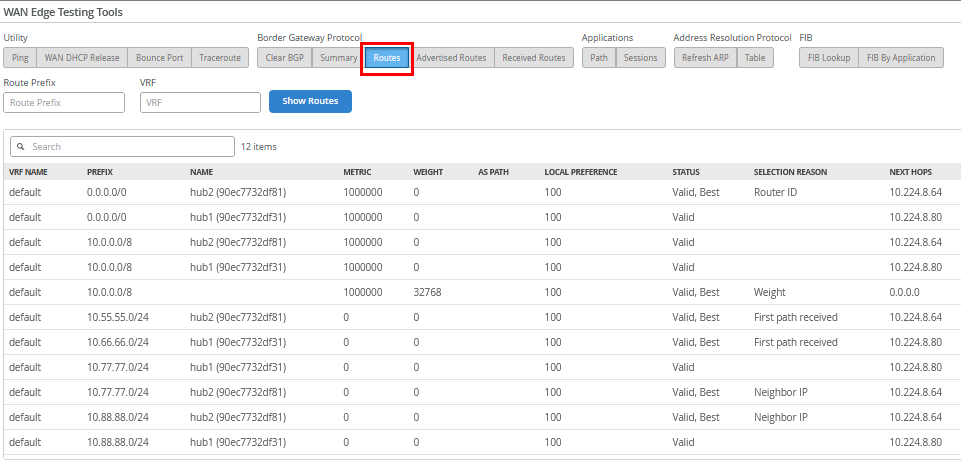
Task: Open the Applications Sessions tool
Action: pyautogui.click(x=640, y=58)
